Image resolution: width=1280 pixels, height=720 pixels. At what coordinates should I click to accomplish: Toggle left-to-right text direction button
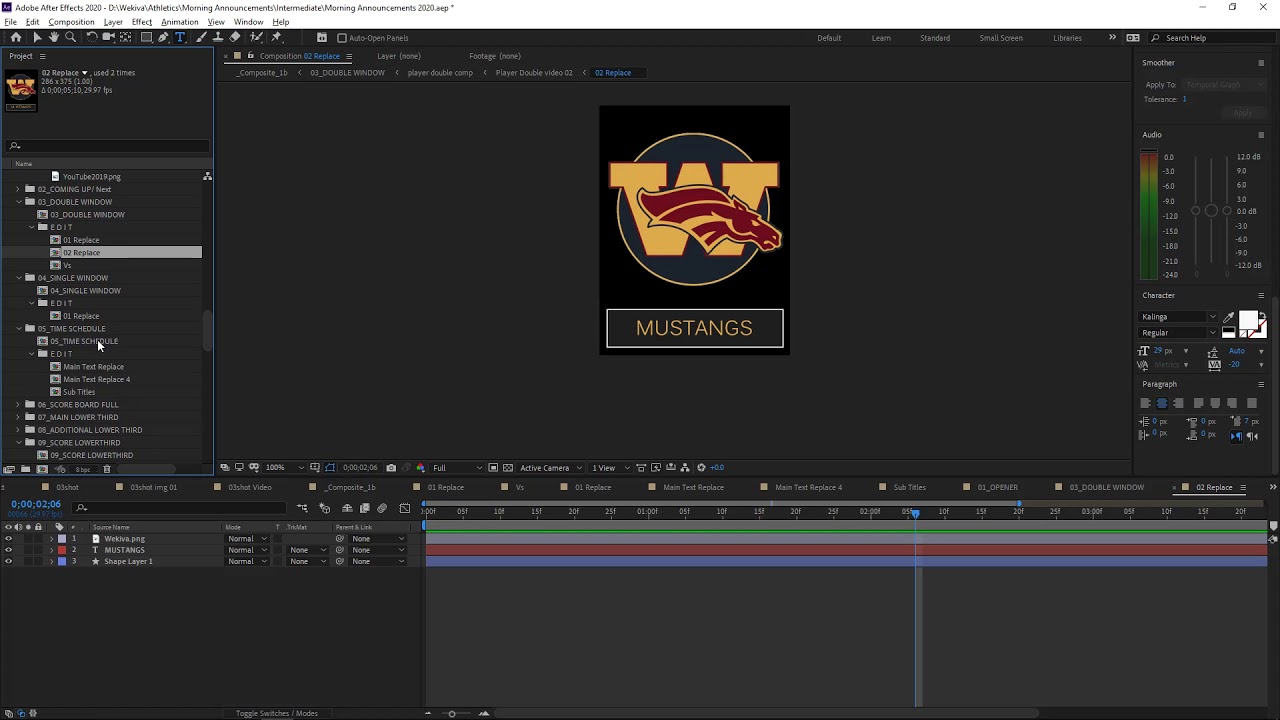click(x=1236, y=436)
